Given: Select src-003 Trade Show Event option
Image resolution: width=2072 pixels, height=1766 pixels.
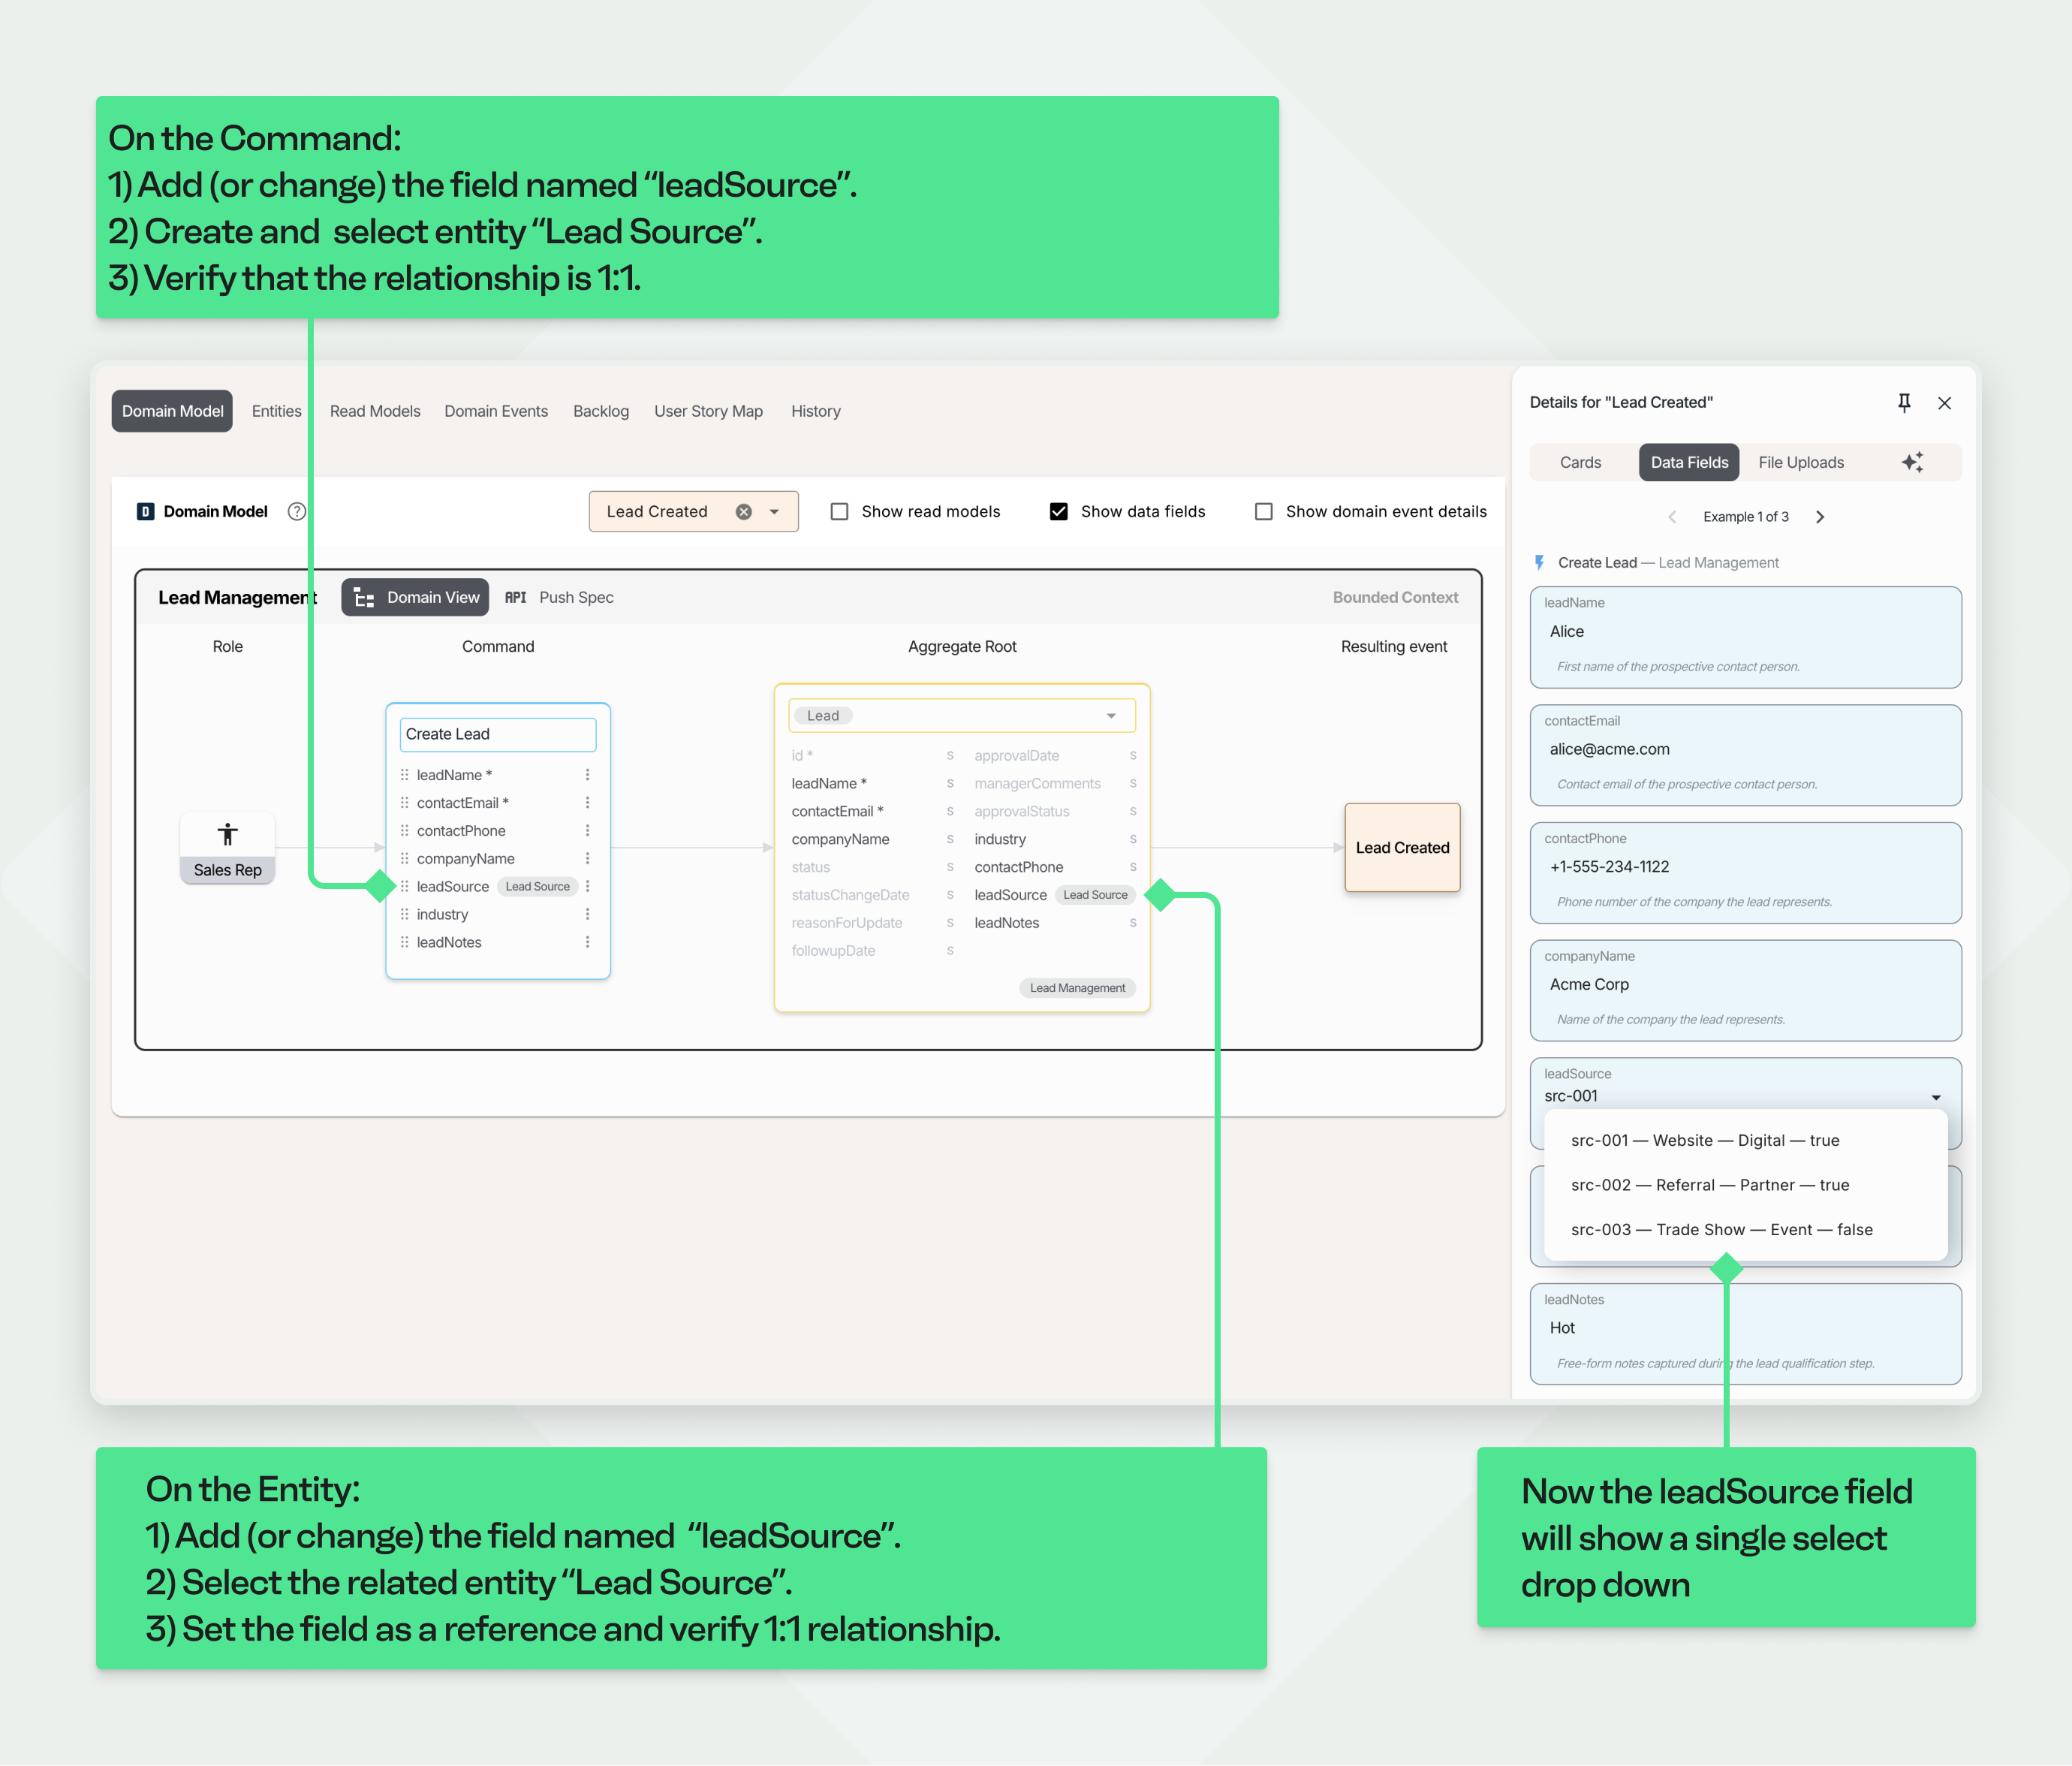Looking at the screenshot, I should 1746,1230.
